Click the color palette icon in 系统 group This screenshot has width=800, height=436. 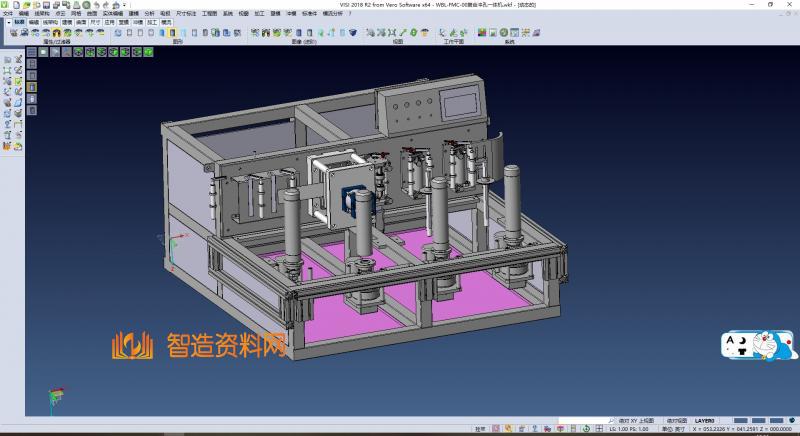[x=481, y=33]
